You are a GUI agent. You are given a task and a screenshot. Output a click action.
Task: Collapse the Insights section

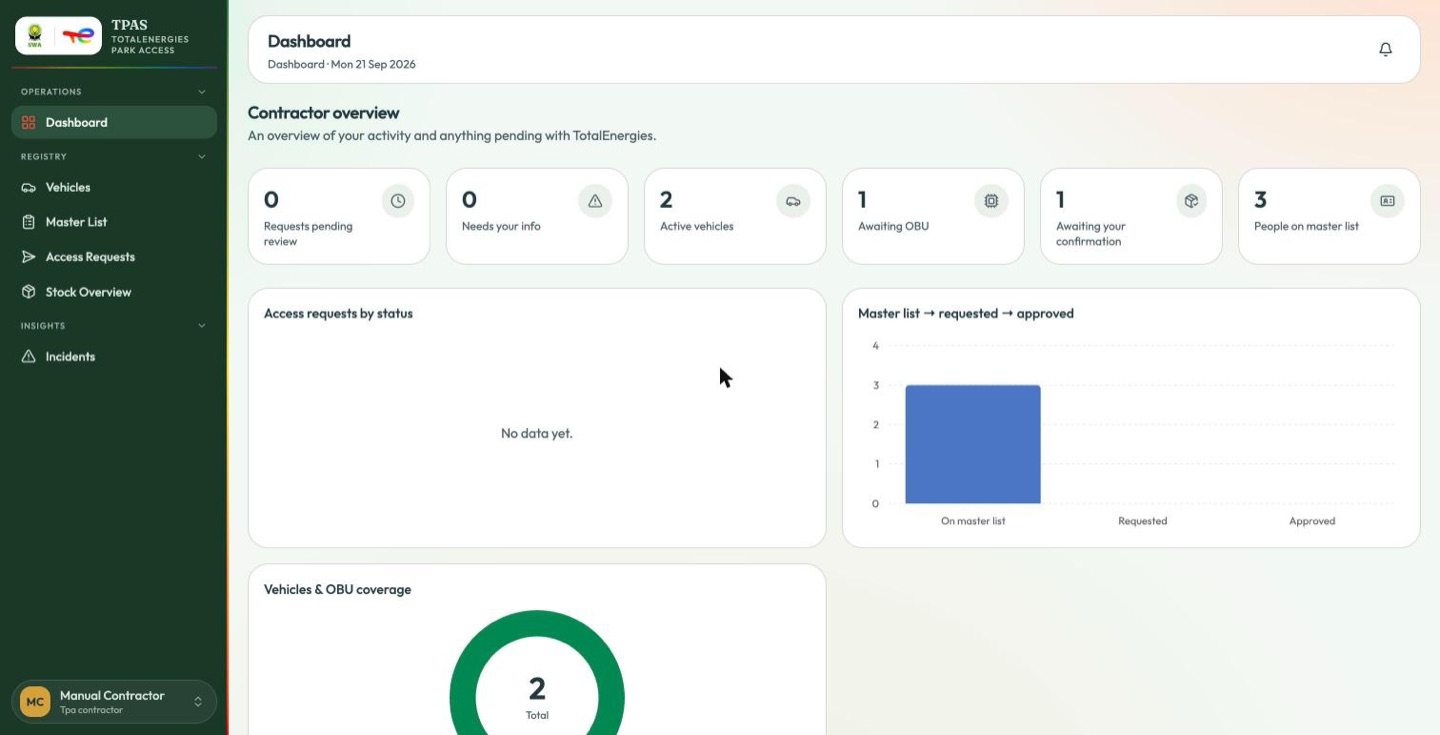(202, 326)
